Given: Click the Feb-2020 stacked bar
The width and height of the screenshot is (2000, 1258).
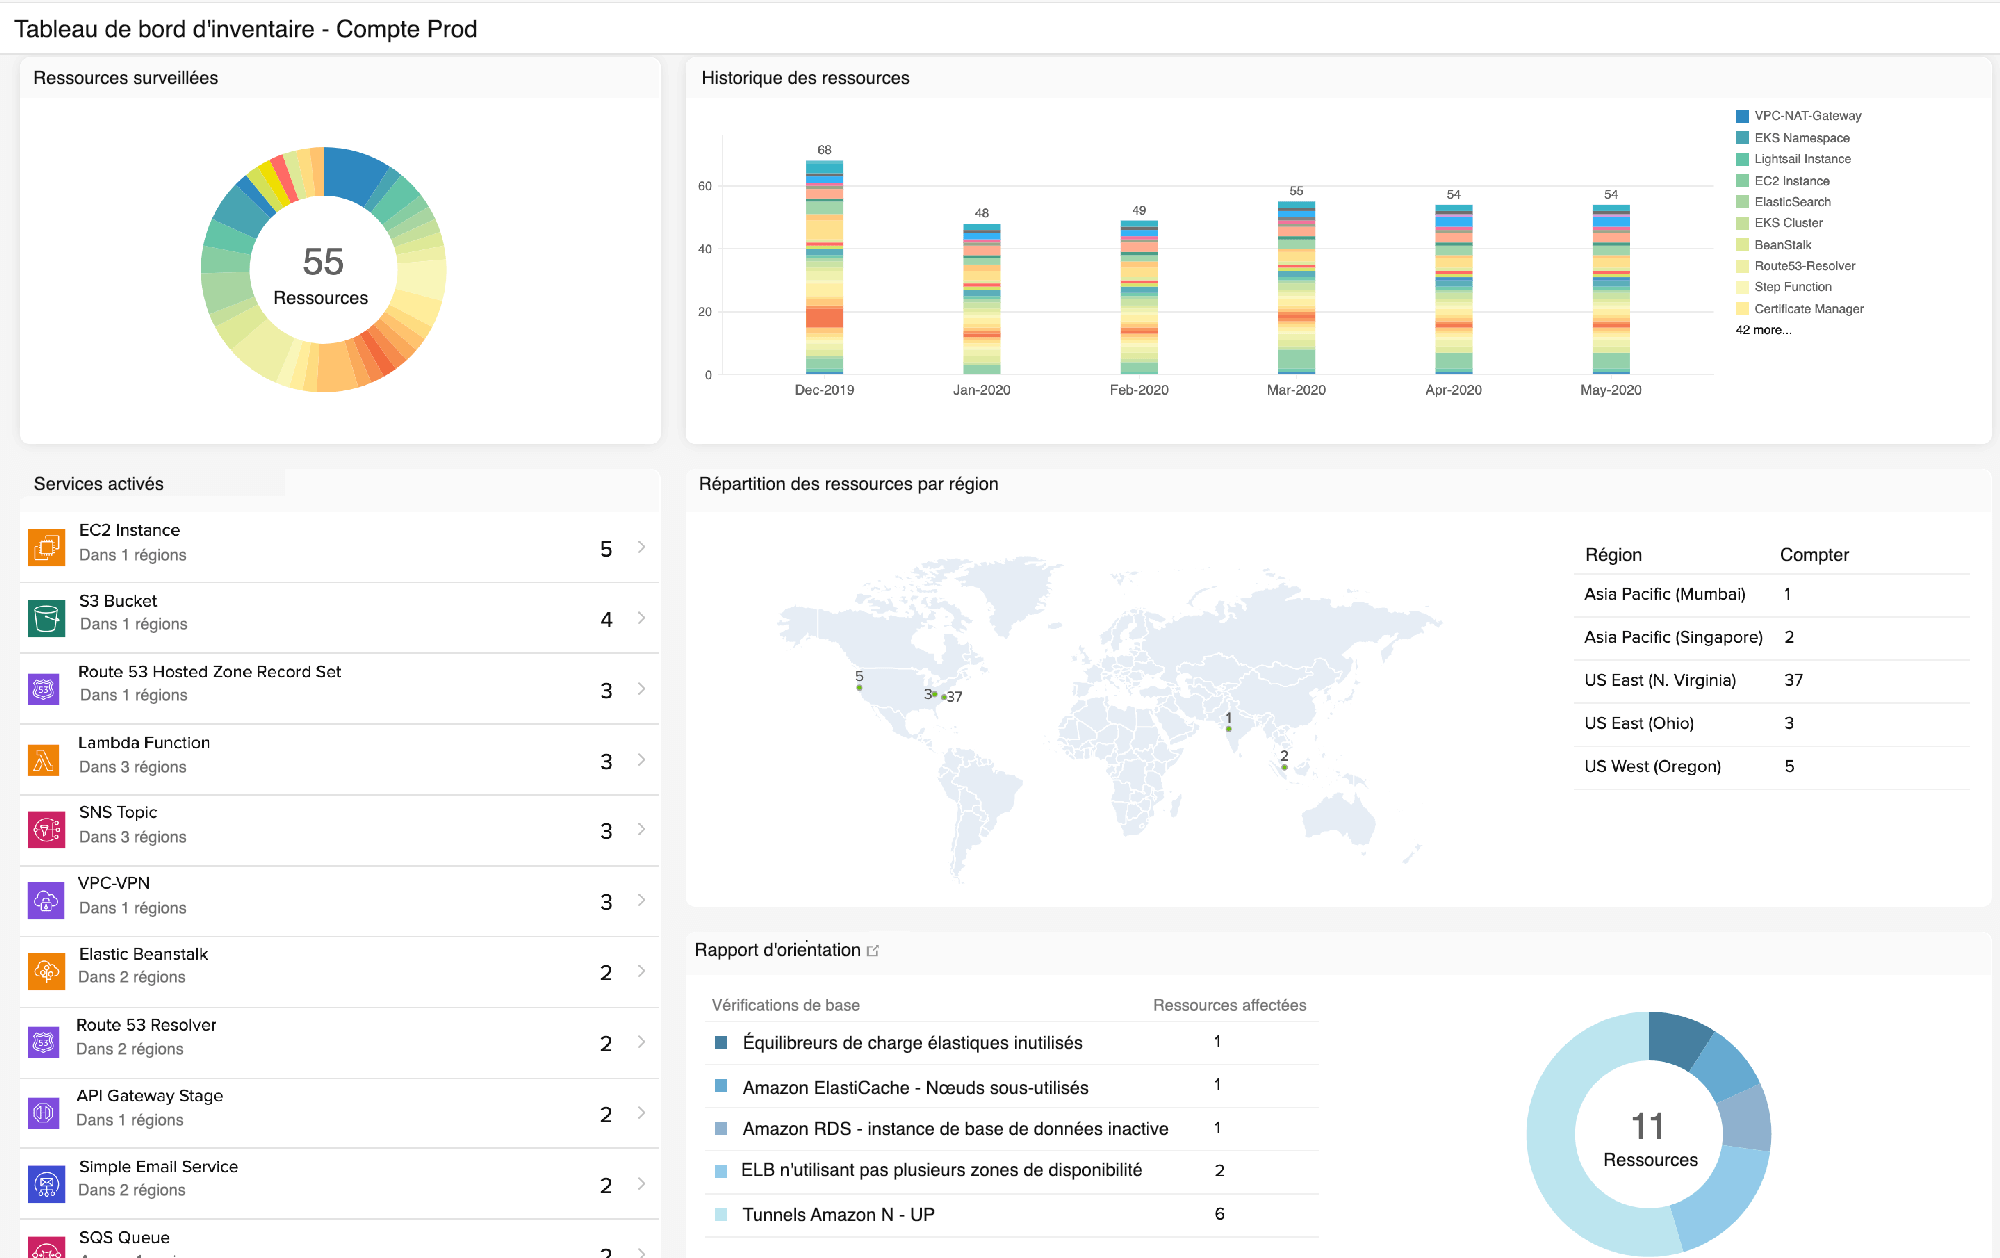Looking at the screenshot, I should tap(1139, 297).
